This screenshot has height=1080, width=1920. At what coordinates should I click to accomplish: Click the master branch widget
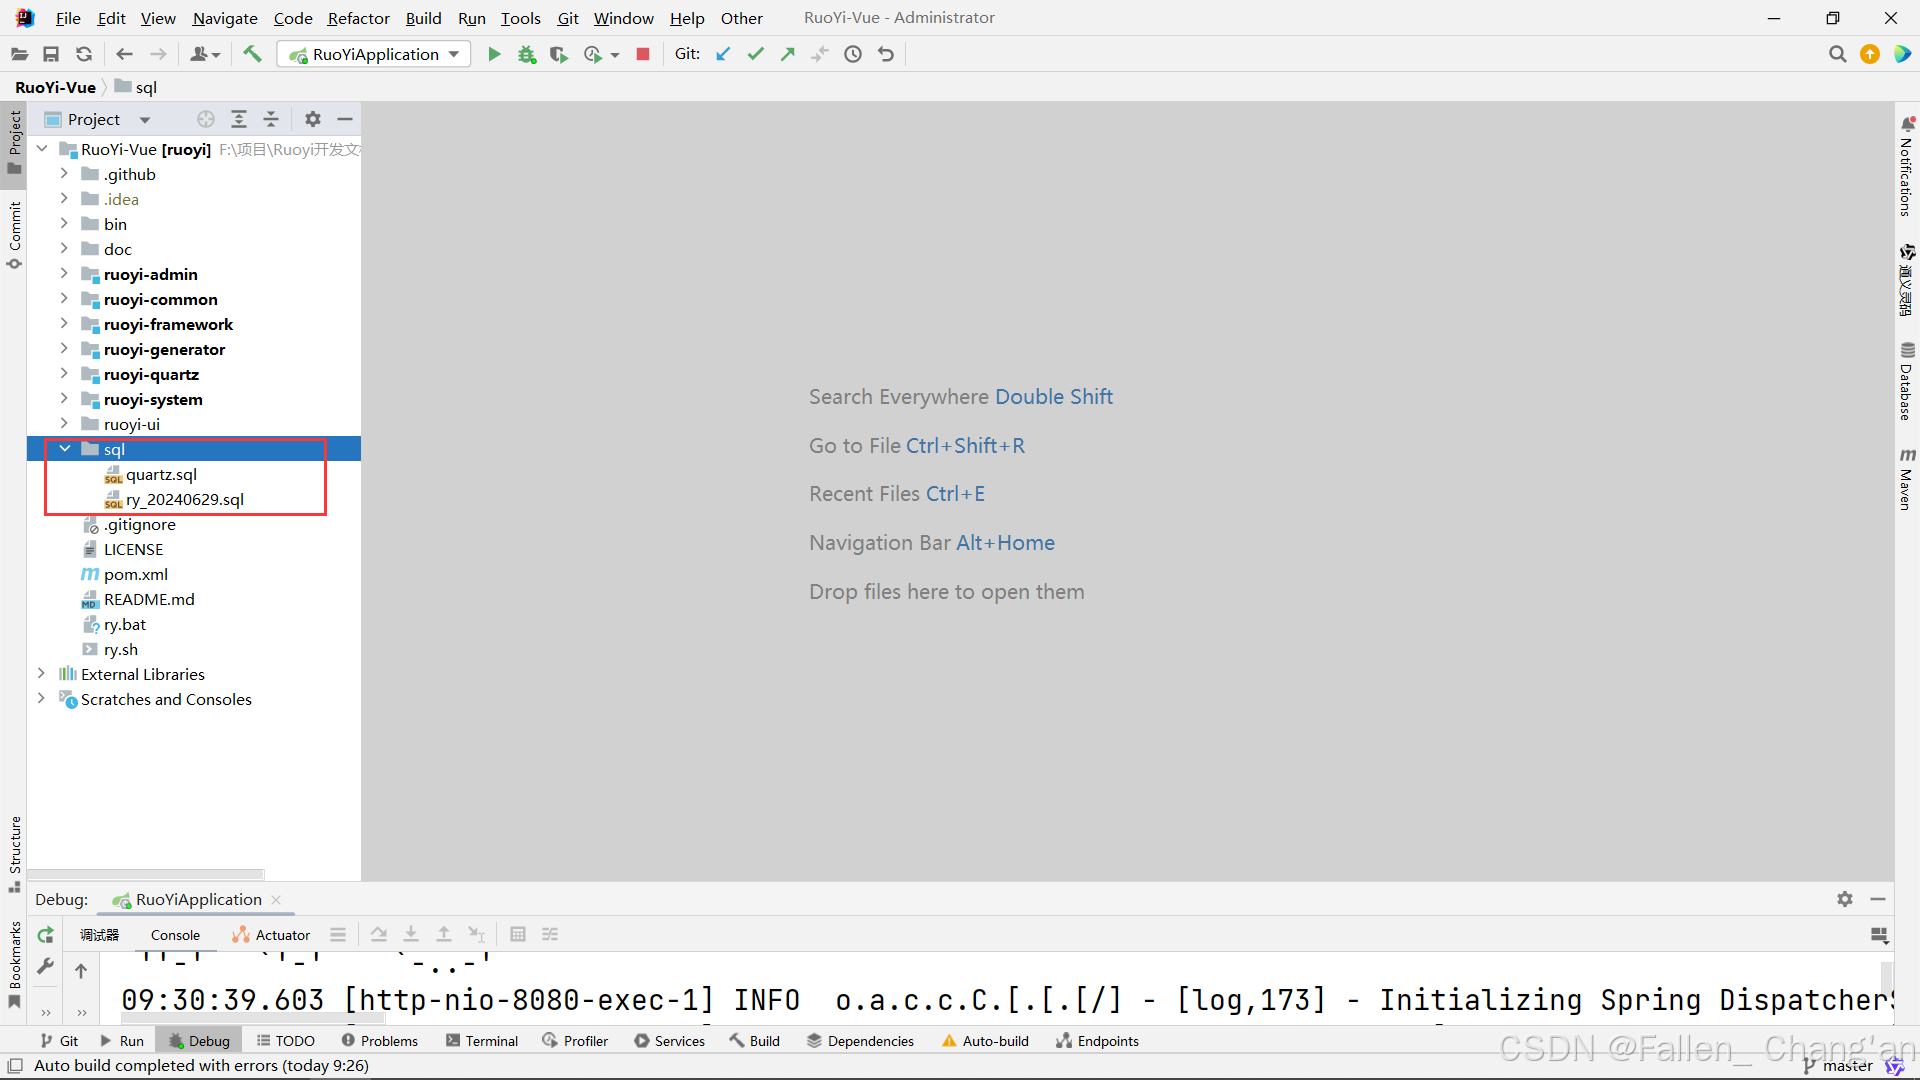pos(1845,1066)
